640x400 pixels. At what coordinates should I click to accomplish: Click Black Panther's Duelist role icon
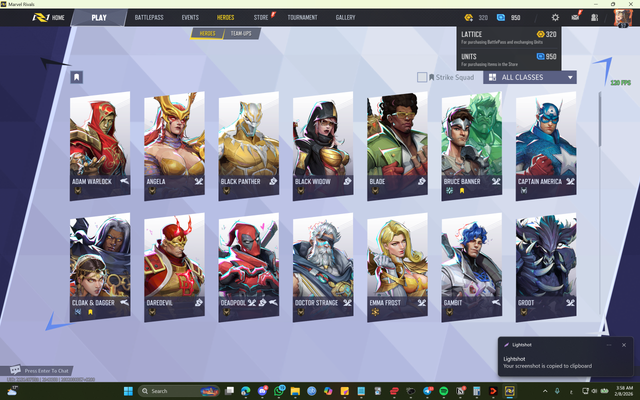pos(273,181)
